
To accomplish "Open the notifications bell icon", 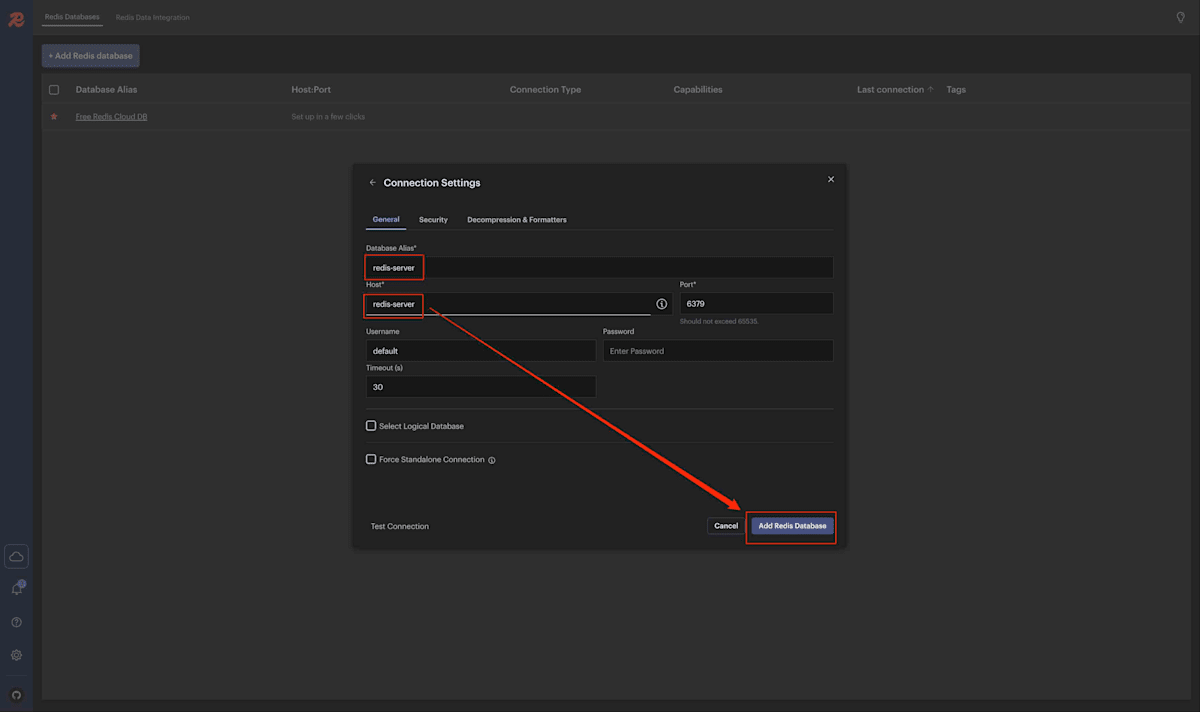I will 16,589.
